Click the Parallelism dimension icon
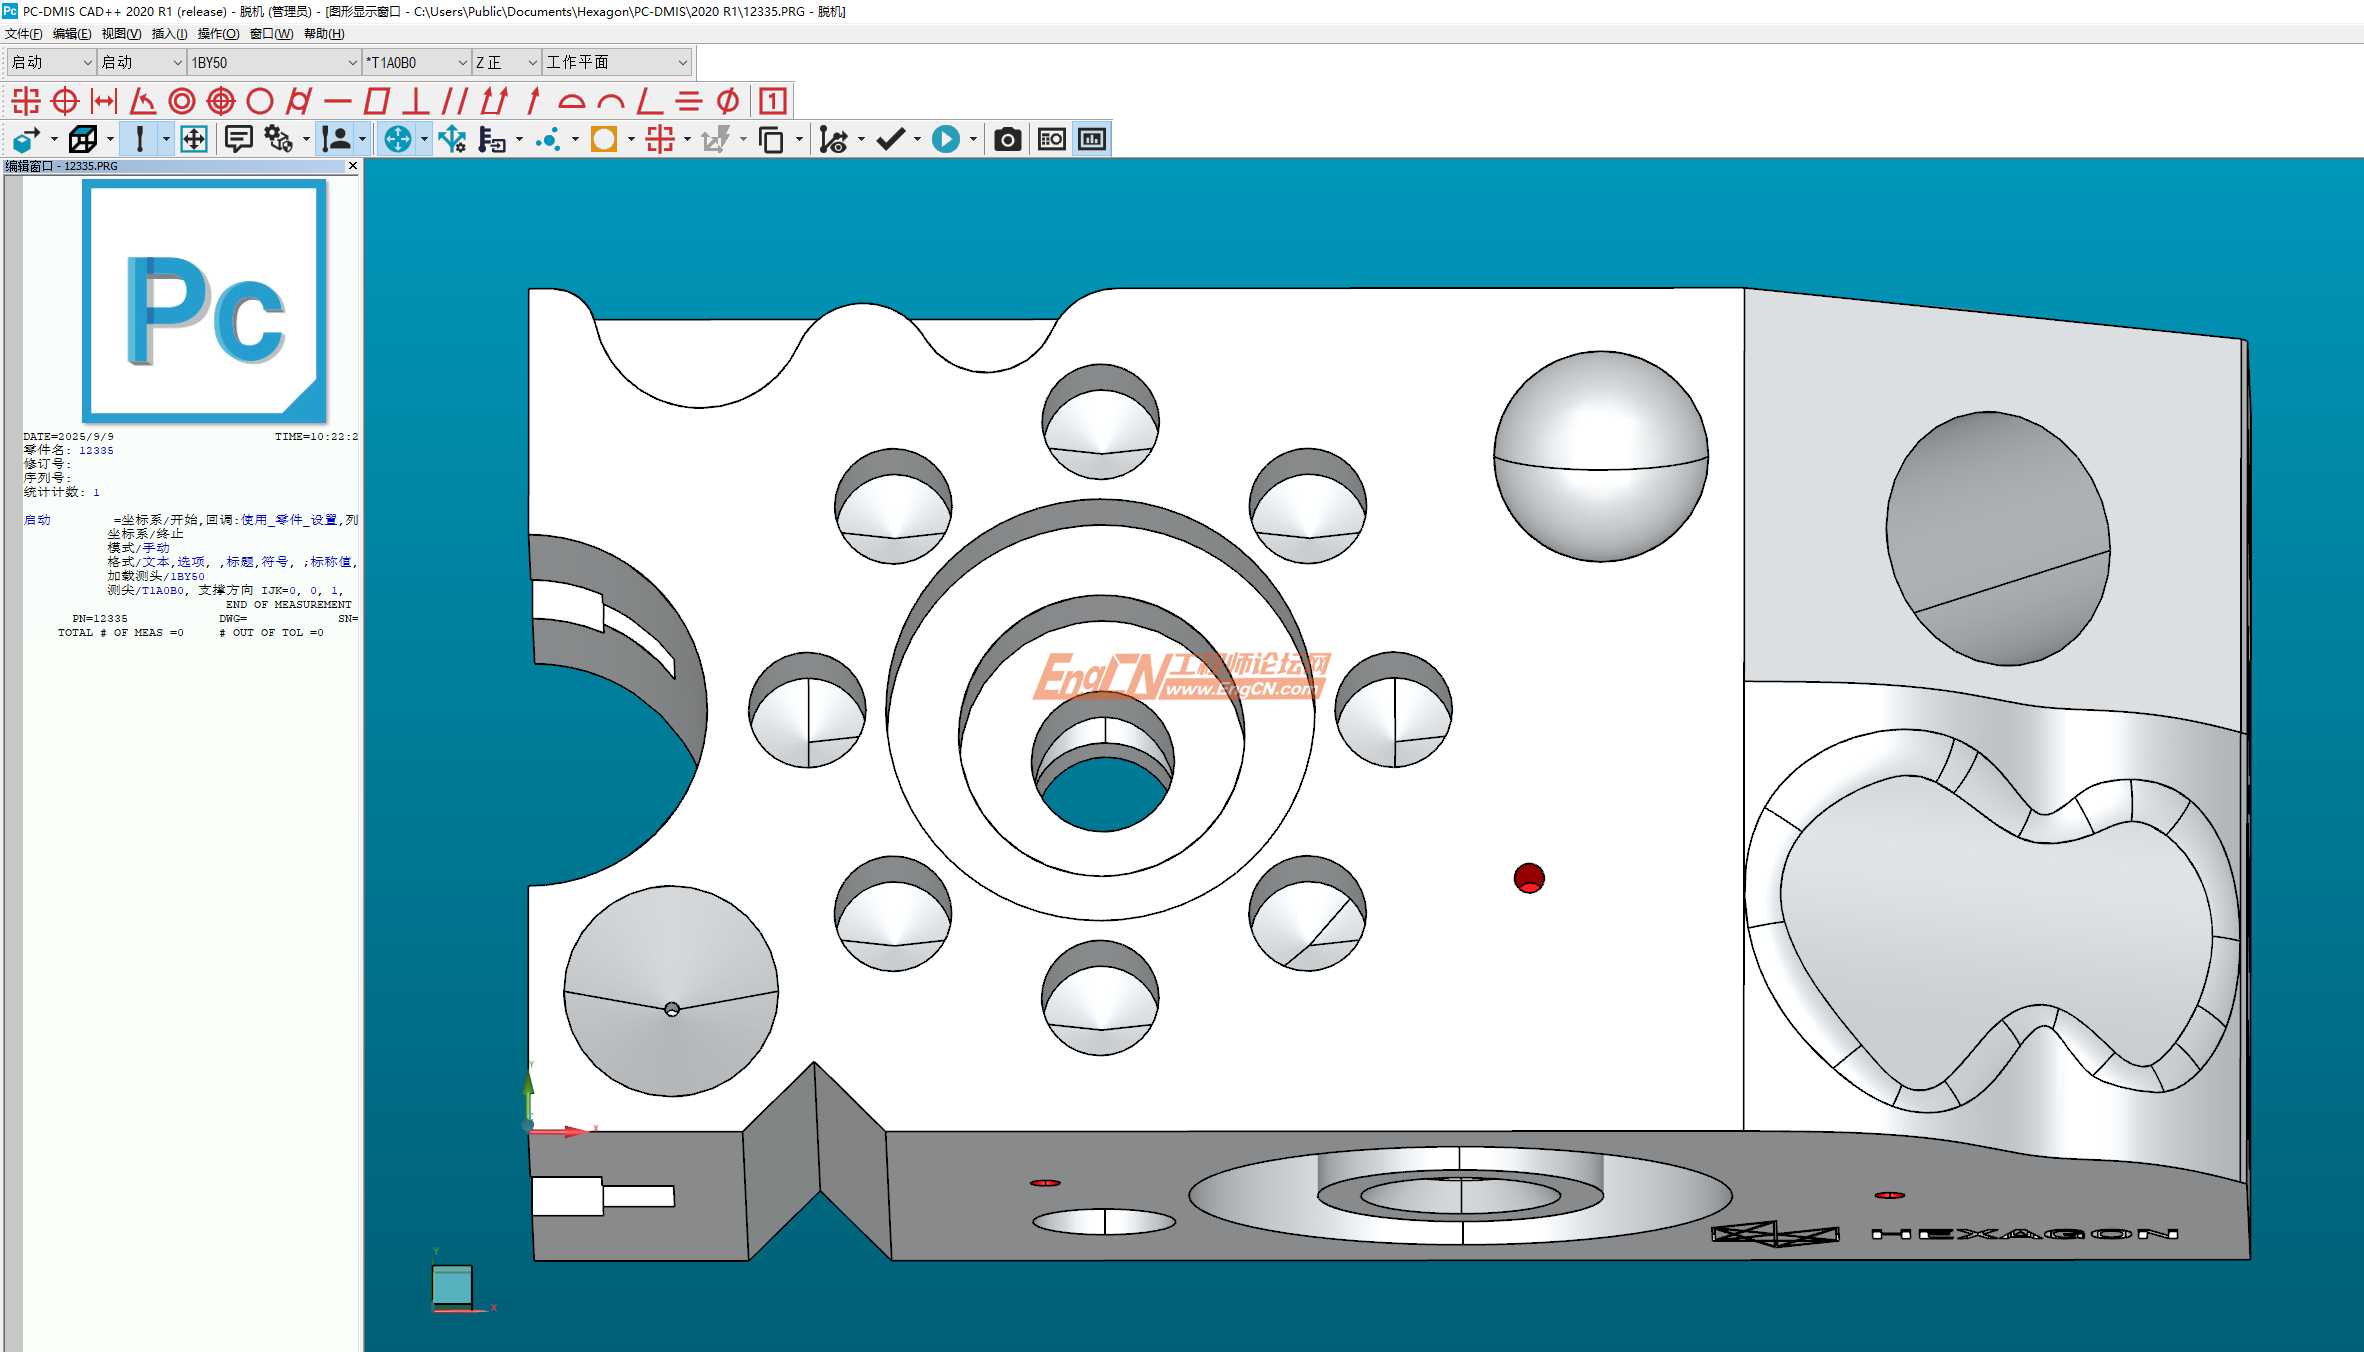This screenshot has width=2364, height=1352. 455,101
